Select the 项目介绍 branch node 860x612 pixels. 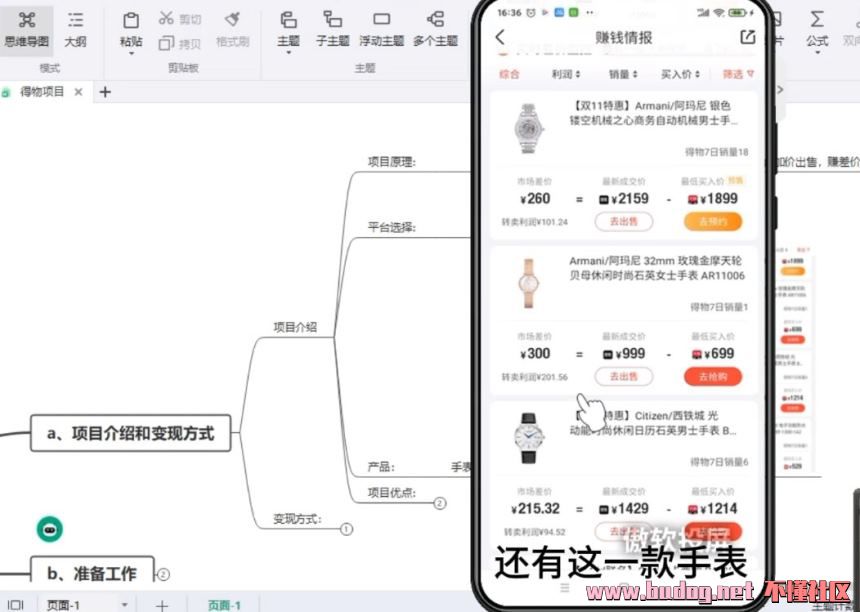[295, 327]
